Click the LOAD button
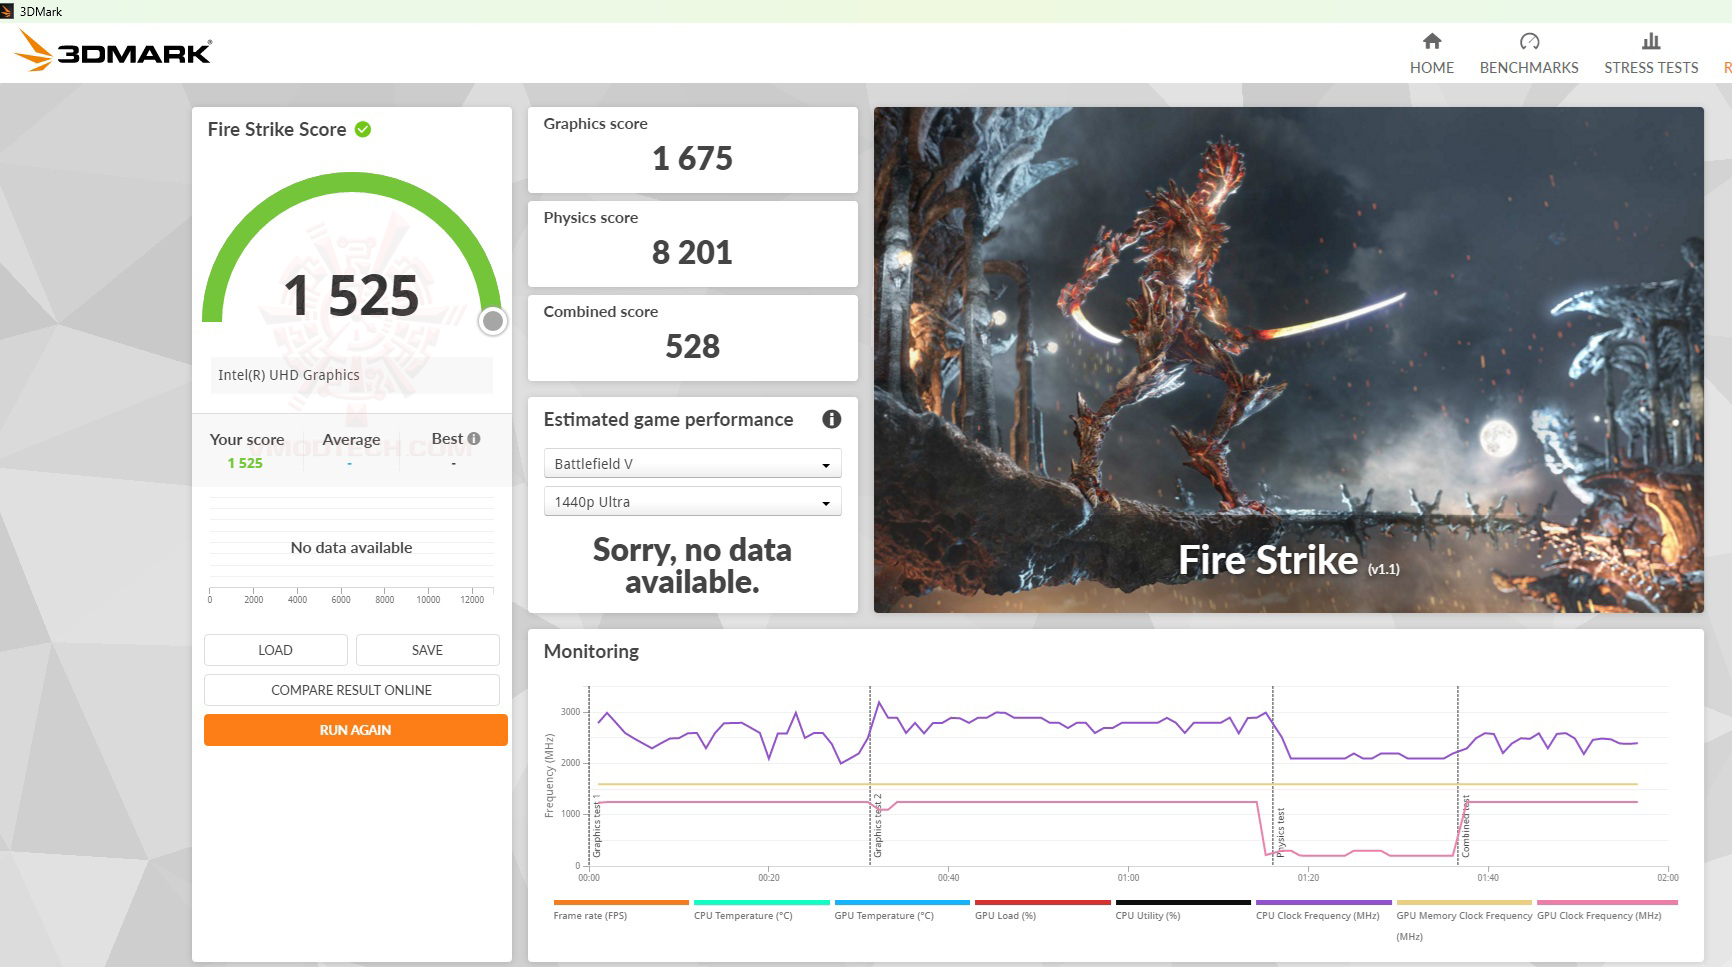The height and width of the screenshot is (967, 1732). pos(276,650)
